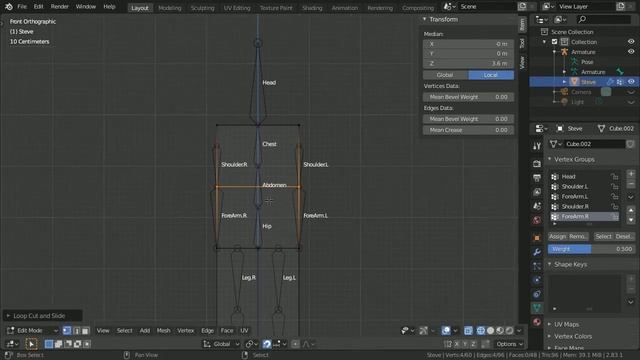Expand the Vertex Colors panel

[x=550, y=336]
